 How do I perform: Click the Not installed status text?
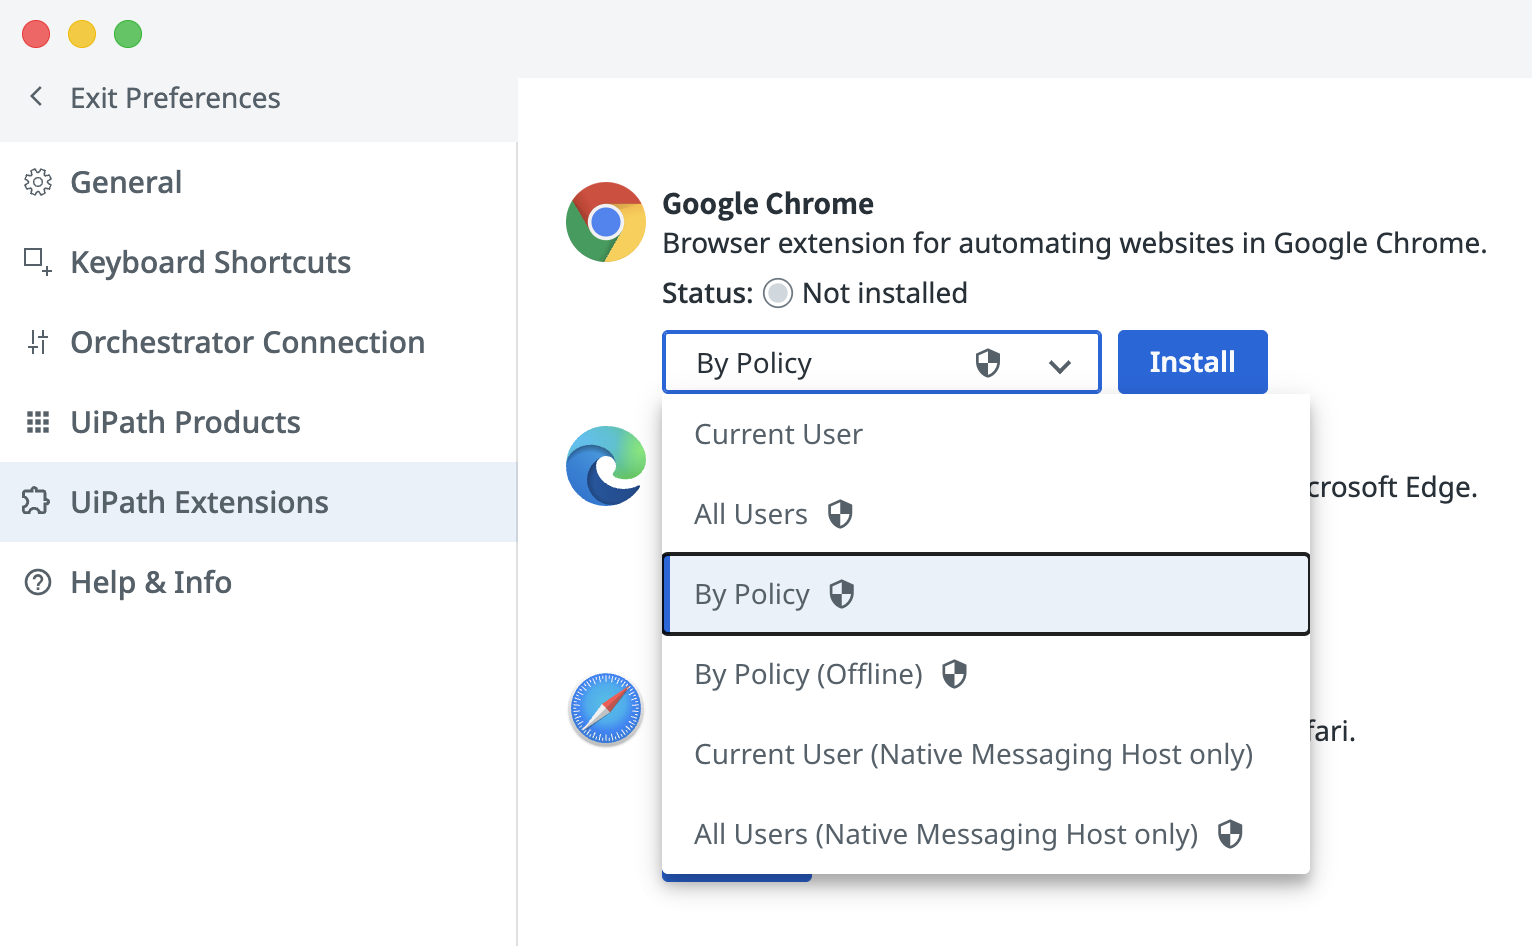[x=885, y=293]
